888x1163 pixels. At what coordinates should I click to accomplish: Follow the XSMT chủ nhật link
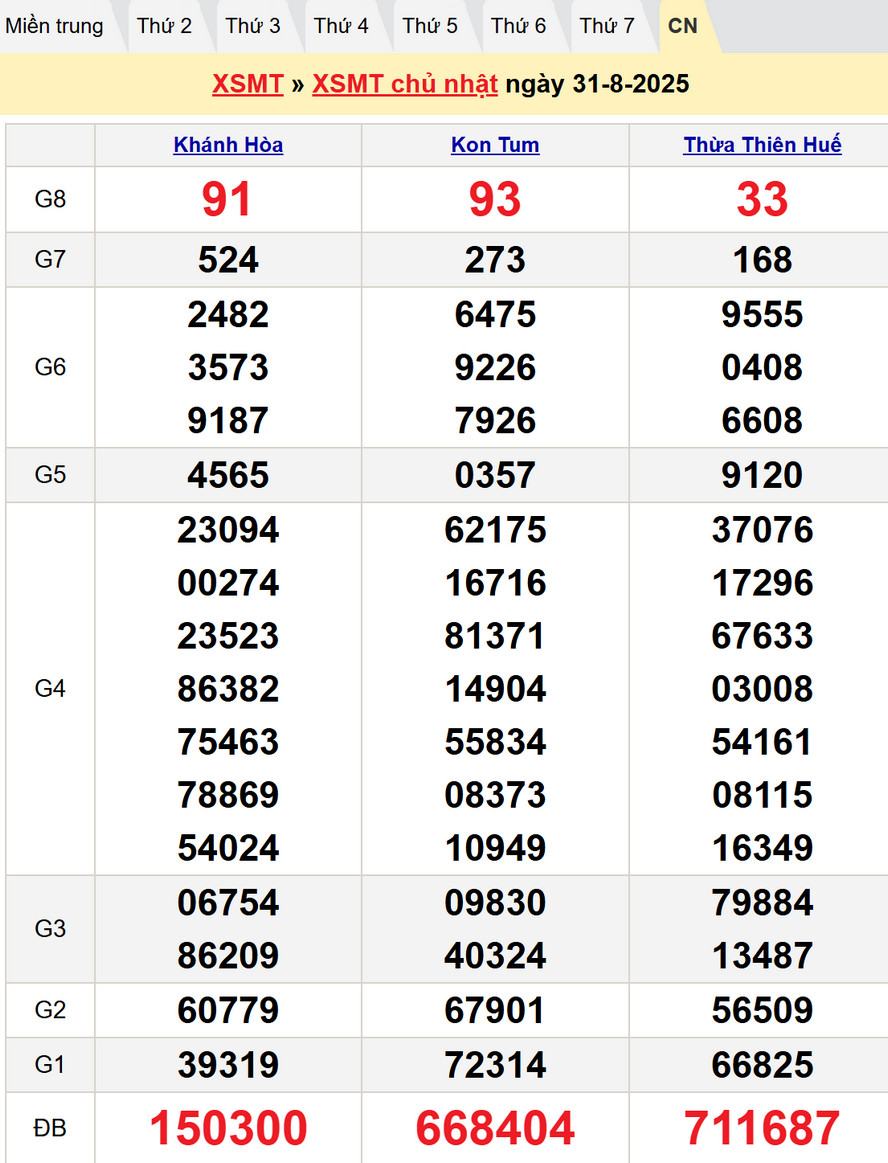click(x=404, y=84)
